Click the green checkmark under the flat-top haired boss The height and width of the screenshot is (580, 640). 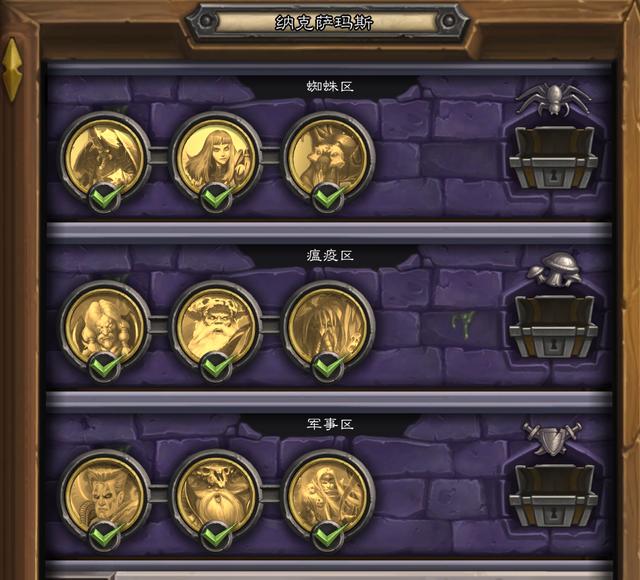point(105,536)
